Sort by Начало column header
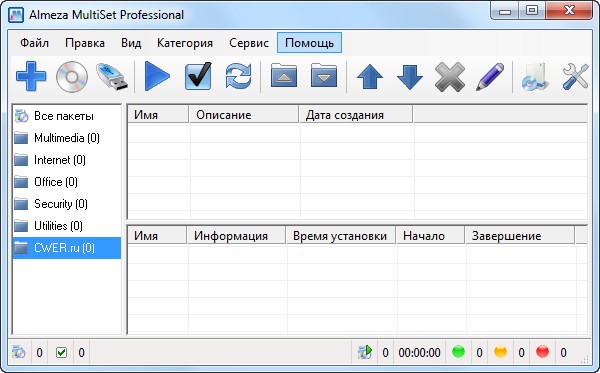This screenshot has height=373, width=600. click(x=430, y=236)
